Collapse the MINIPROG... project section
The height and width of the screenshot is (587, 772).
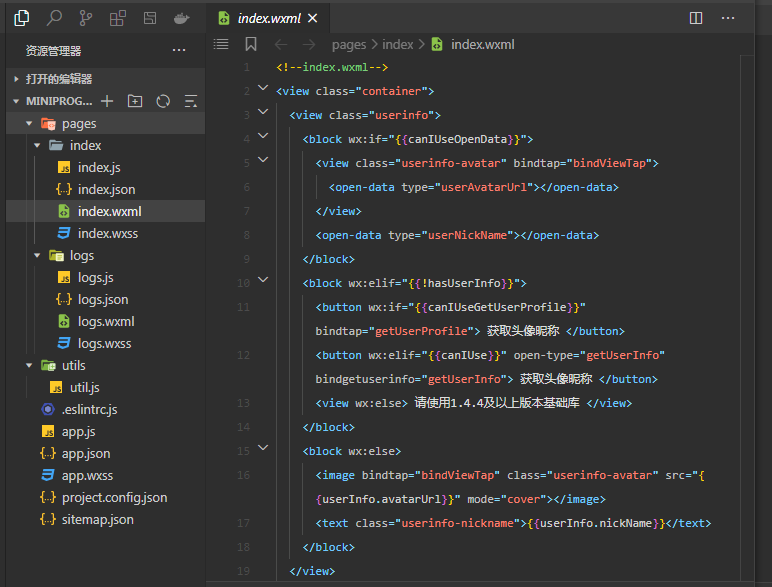(16, 101)
